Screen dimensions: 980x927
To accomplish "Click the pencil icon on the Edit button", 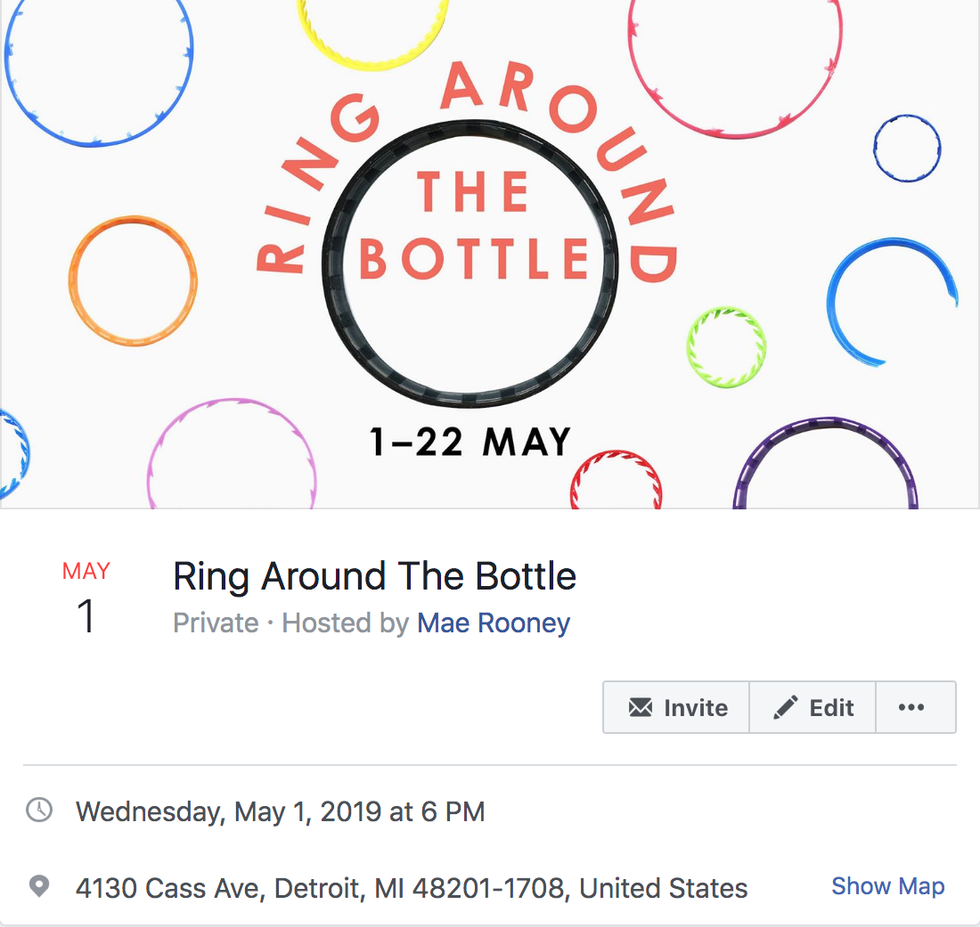I will click(786, 707).
